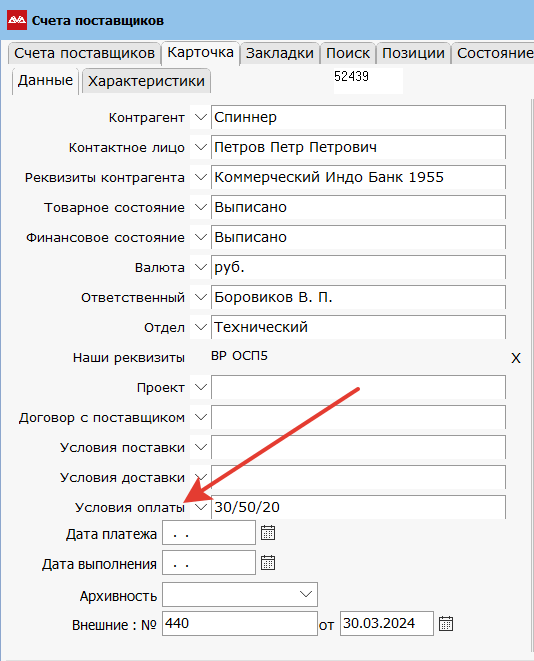Click the red application logo icon
Screen dimensions: 534x661
tap(17, 20)
